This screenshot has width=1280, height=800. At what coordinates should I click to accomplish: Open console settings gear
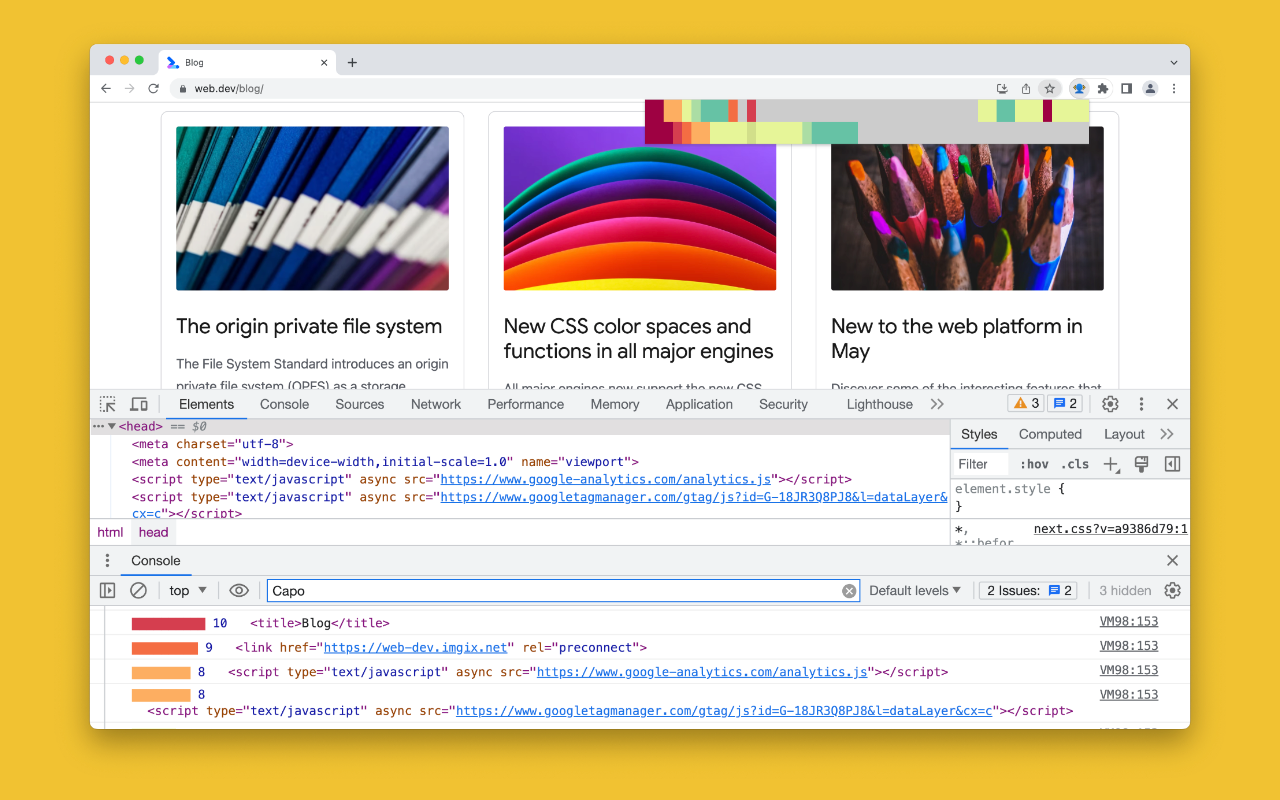pyautogui.click(x=1173, y=590)
